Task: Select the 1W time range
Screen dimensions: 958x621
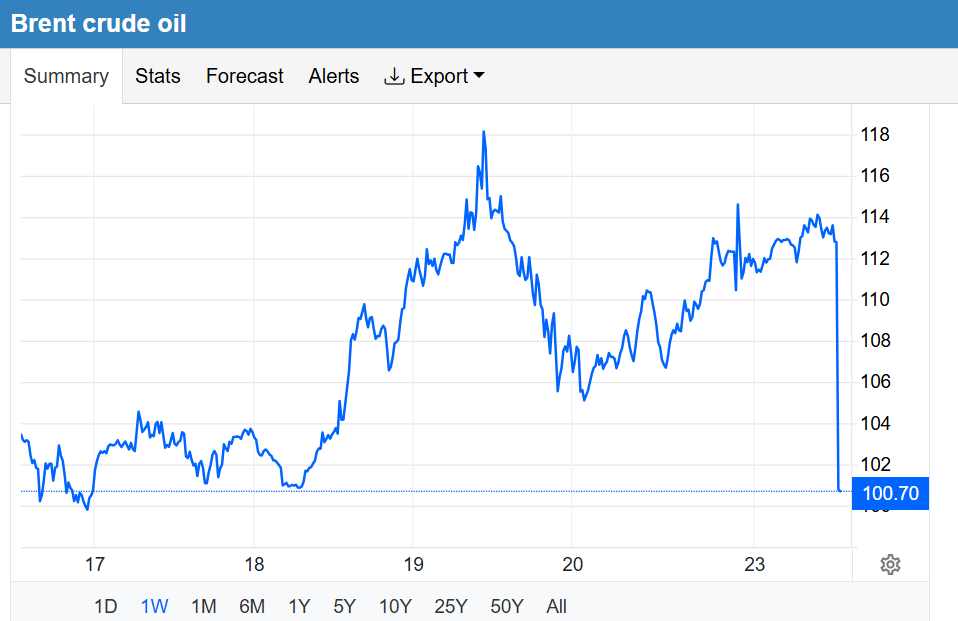Action: coord(154,606)
